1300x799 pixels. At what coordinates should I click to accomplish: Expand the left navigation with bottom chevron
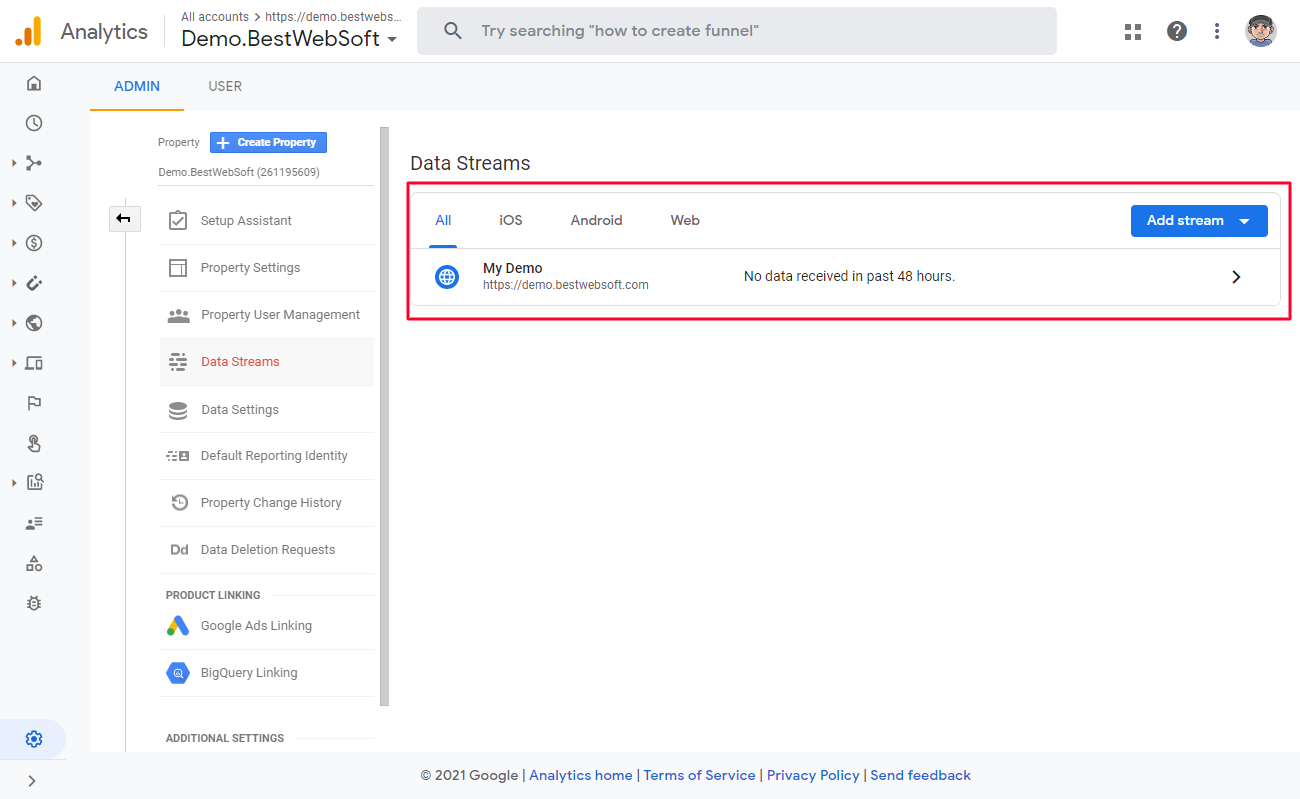click(x=32, y=781)
